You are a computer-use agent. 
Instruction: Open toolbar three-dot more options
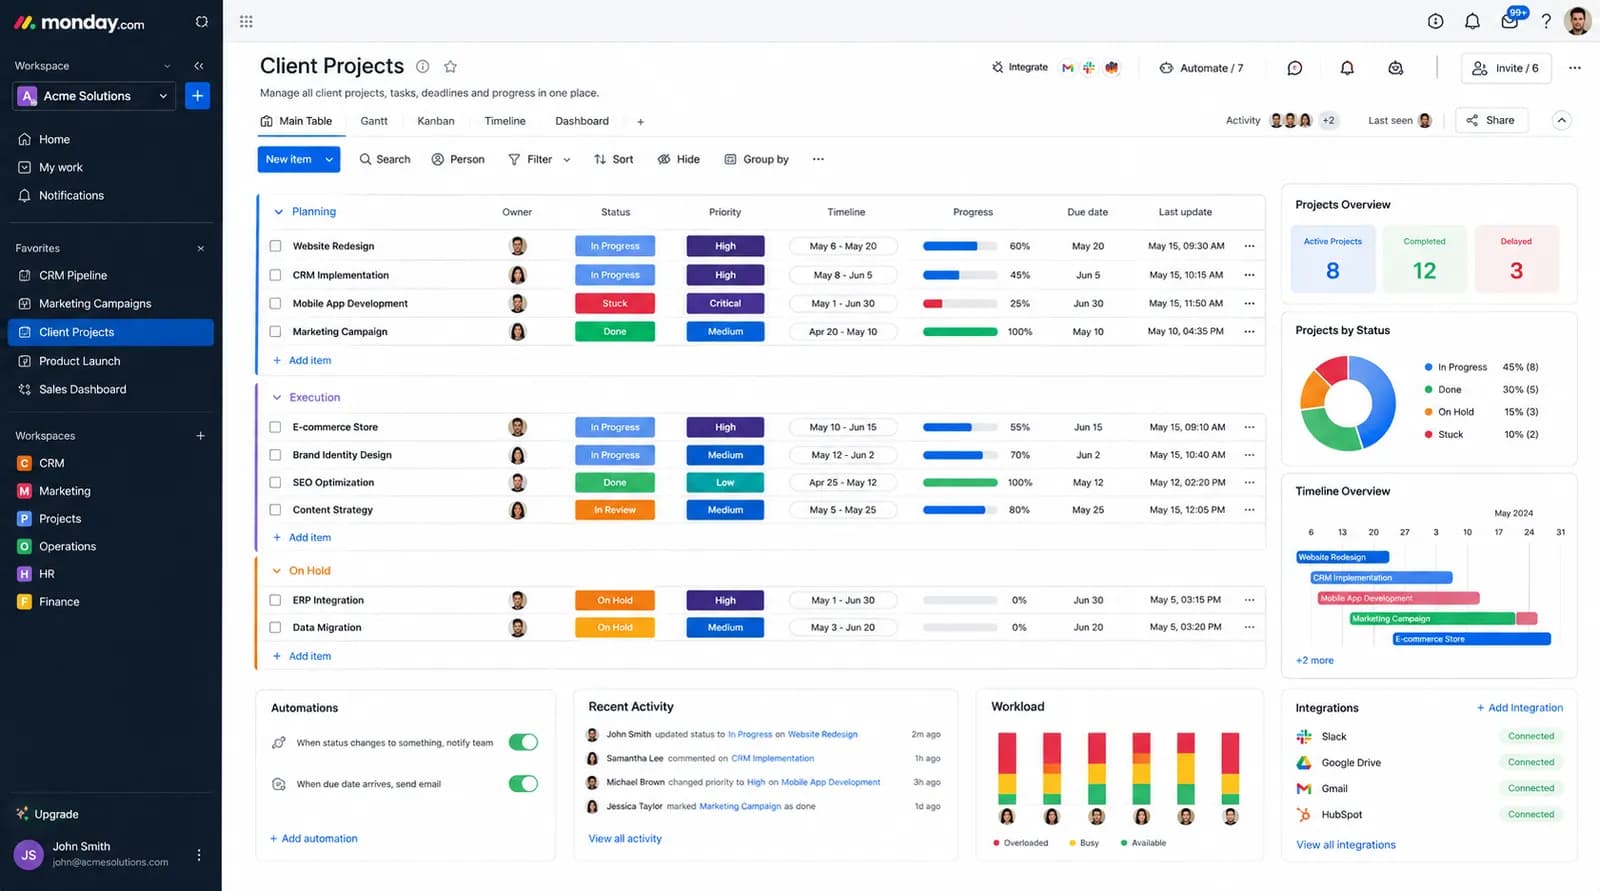pos(818,159)
